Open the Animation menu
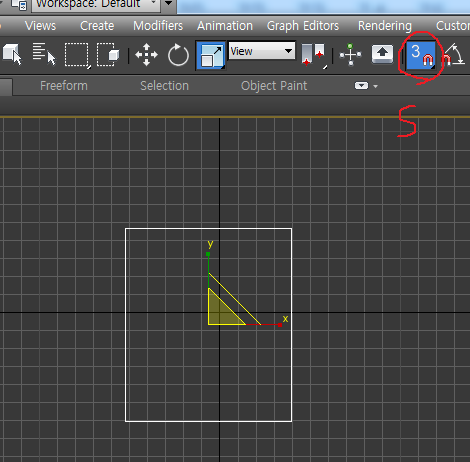Screen dimensions: 470x462 pos(225,26)
